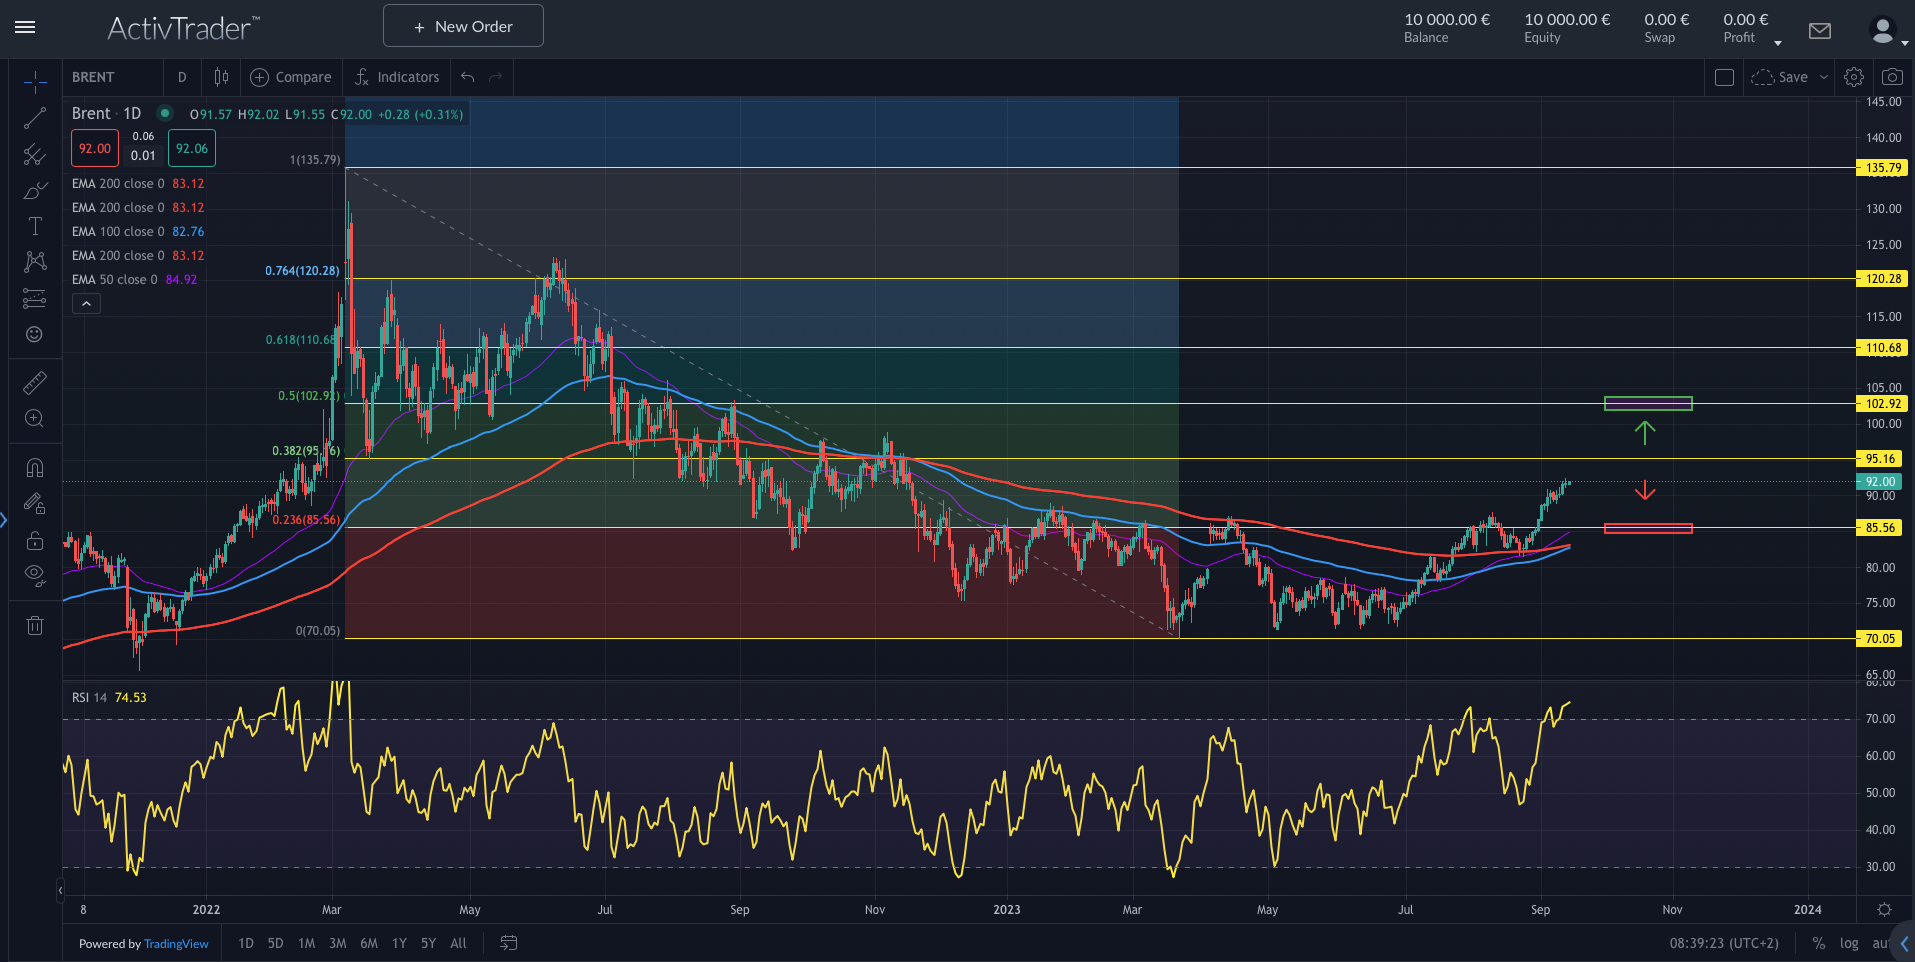Open the TradingView link
The width and height of the screenshot is (1915, 962).
pos(176,943)
